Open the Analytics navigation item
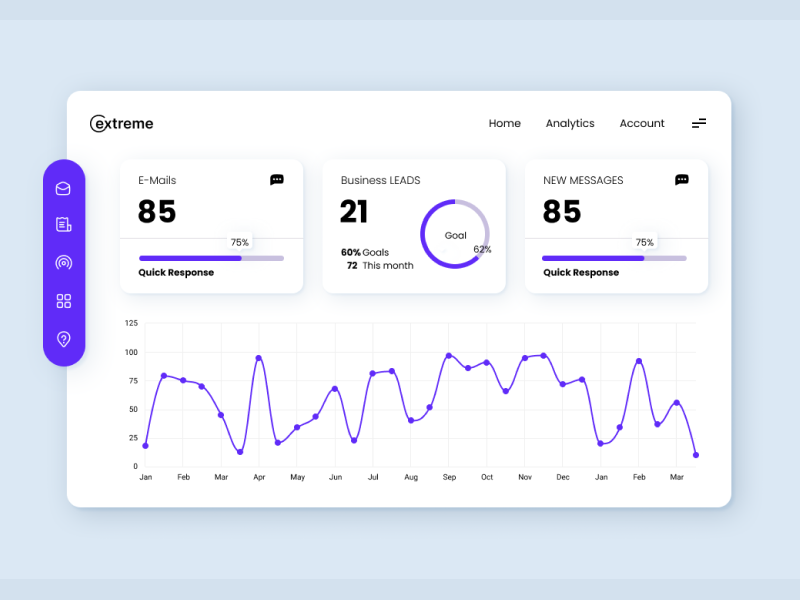Image resolution: width=800 pixels, height=600 pixels. [570, 123]
